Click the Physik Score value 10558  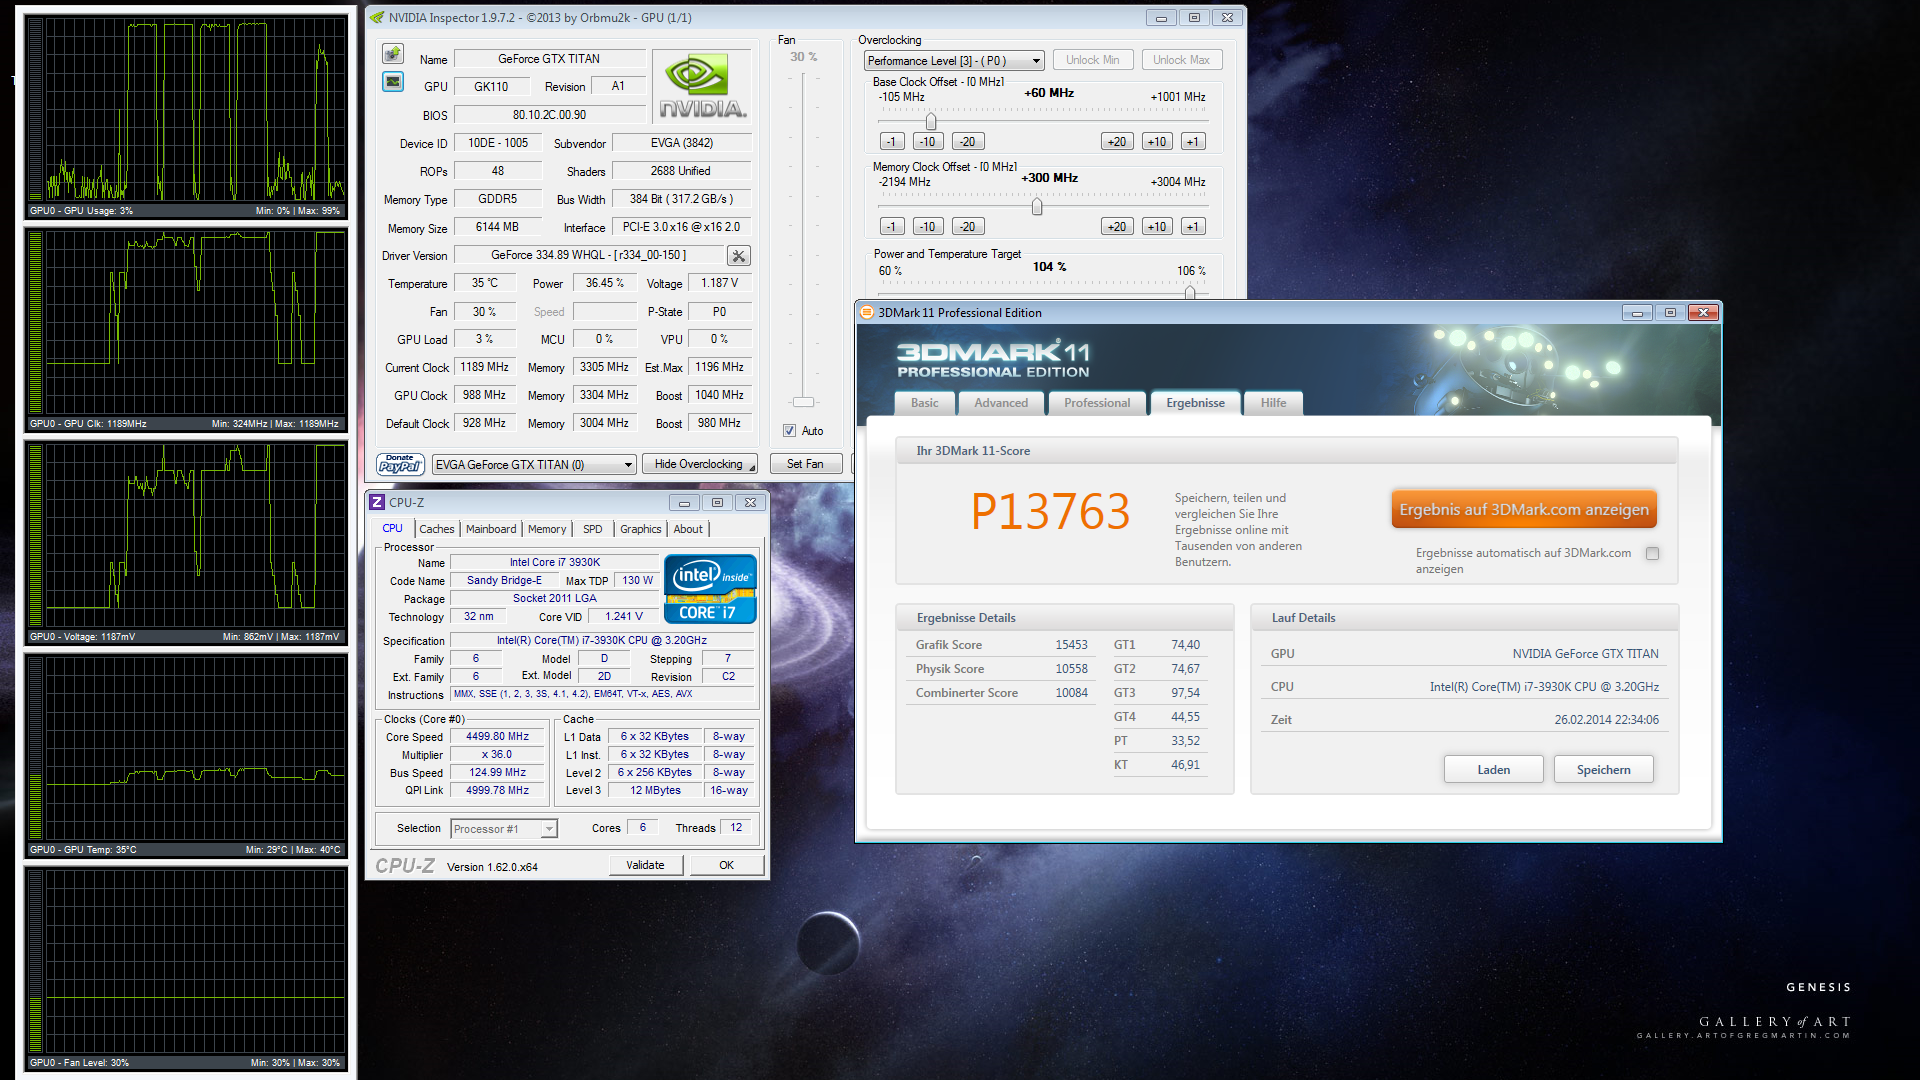coord(1071,669)
